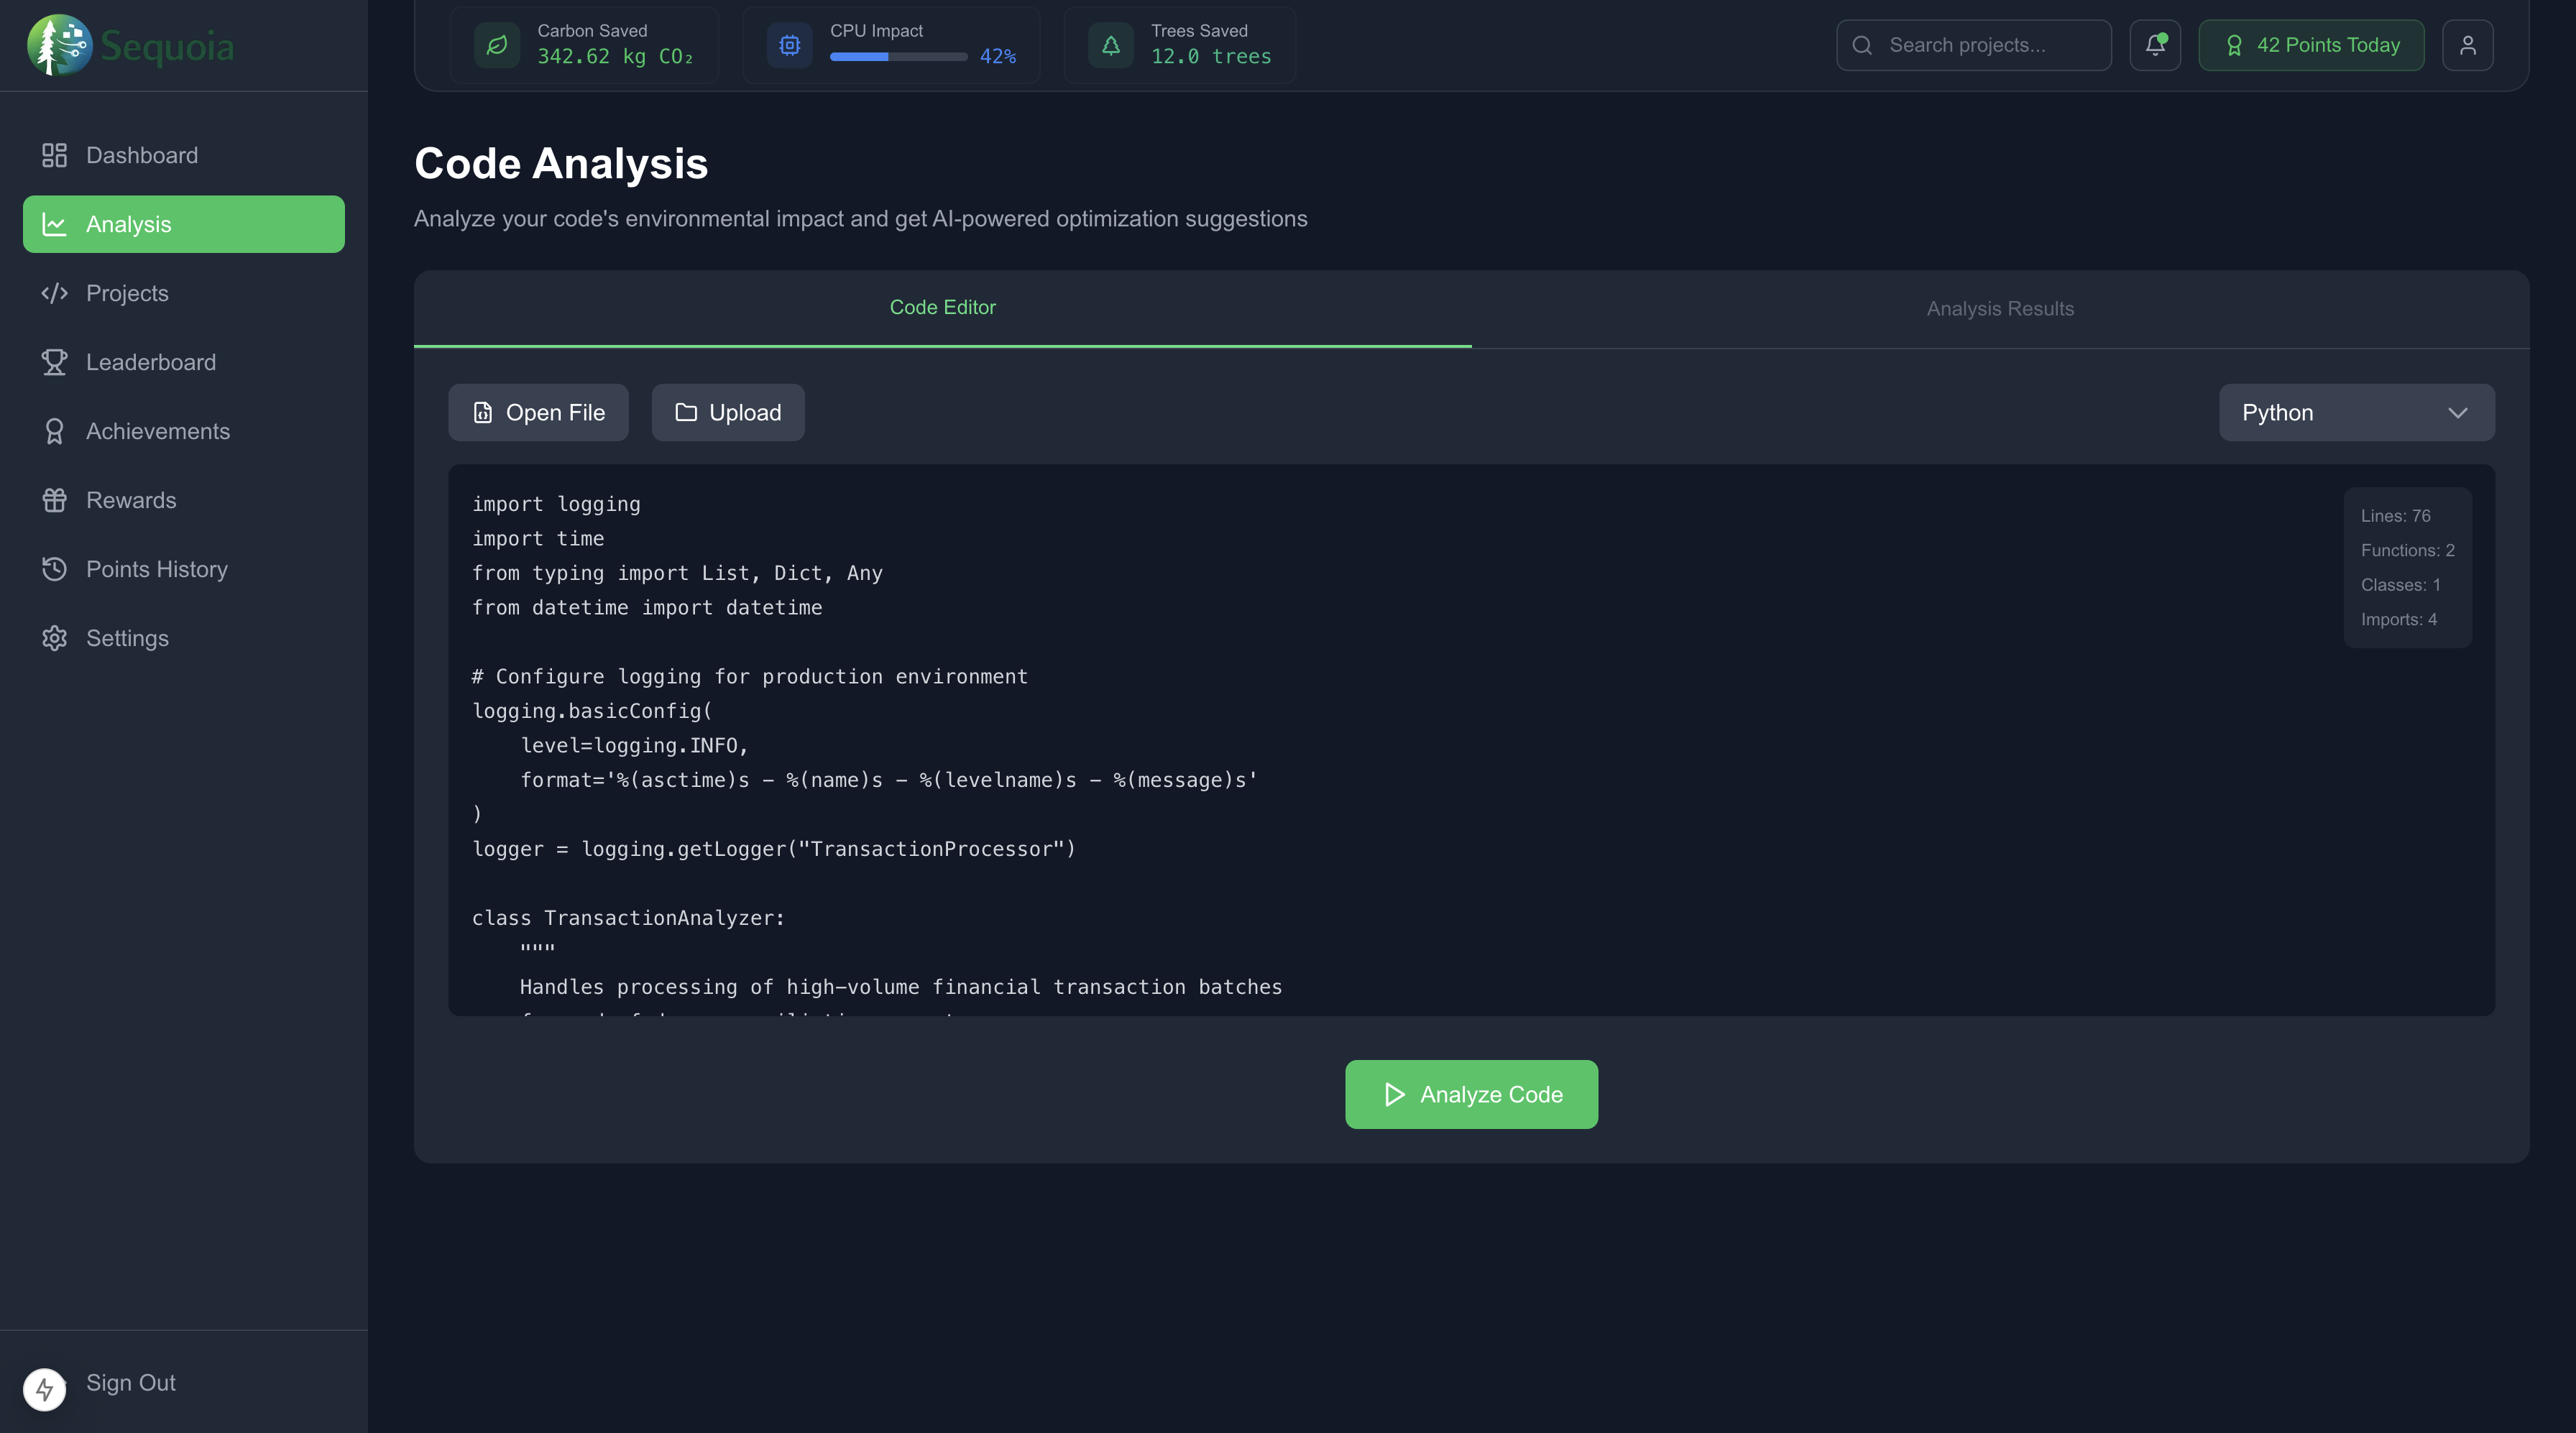
Task: Click the Sequoia tree logo
Action: pos(59,46)
